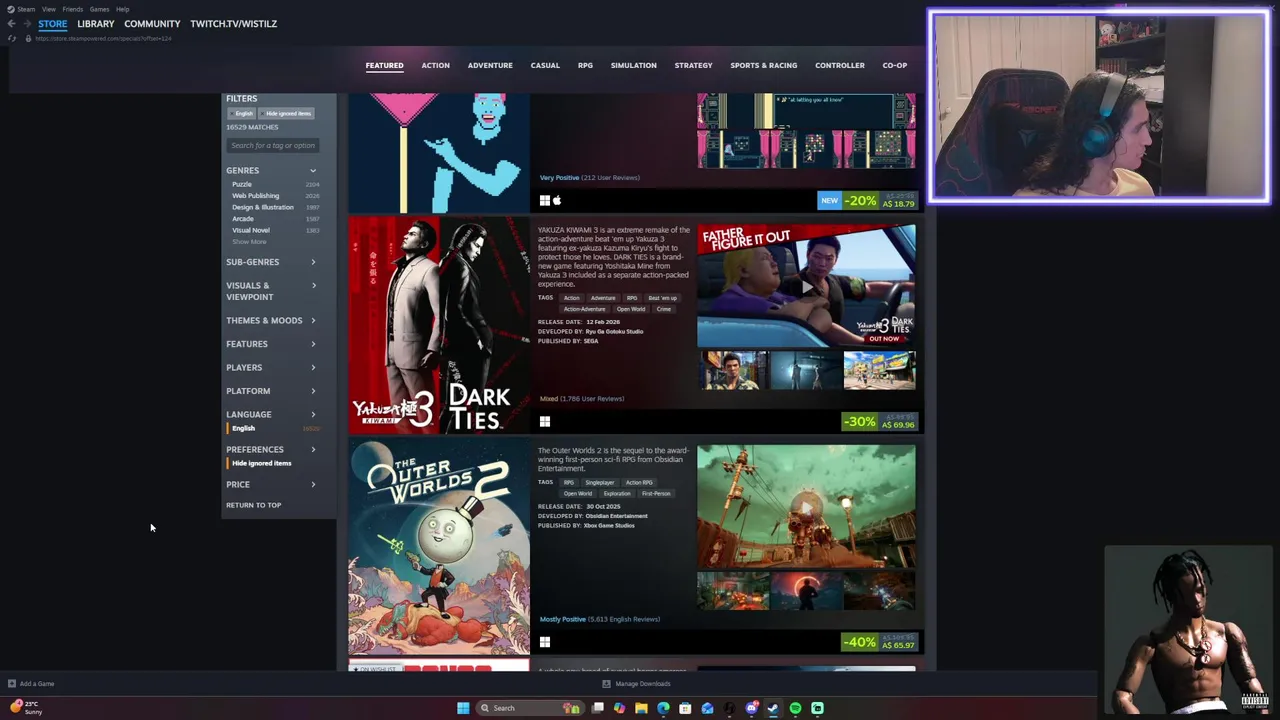
Task: Uncheck the English language filter
Action: tap(243, 428)
